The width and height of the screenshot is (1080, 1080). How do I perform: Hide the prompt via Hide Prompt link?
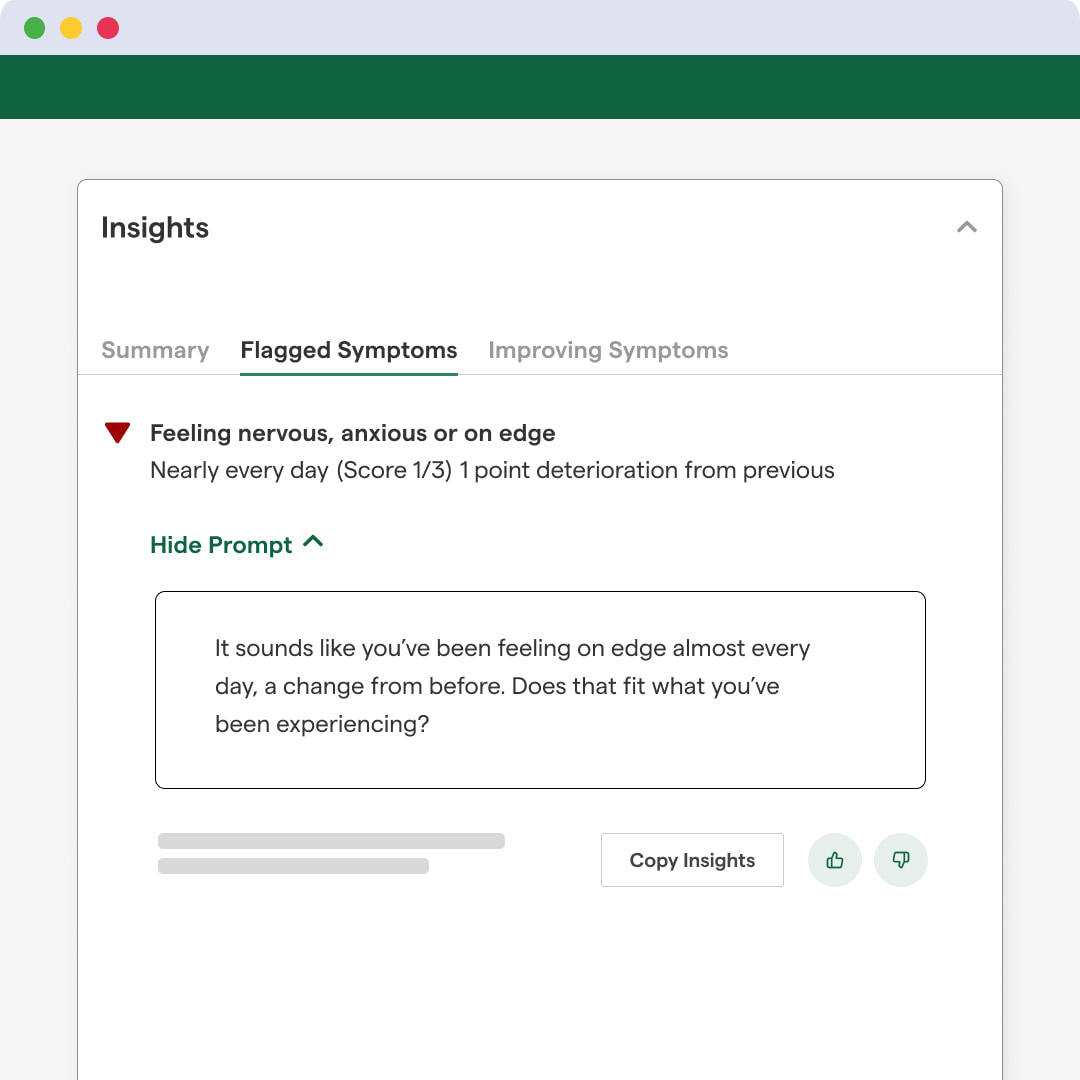(x=221, y=545)
